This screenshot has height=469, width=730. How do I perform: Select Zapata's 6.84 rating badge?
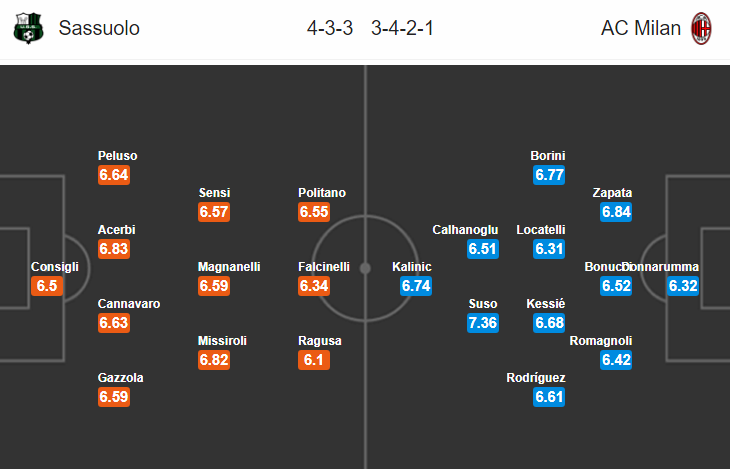616,212
